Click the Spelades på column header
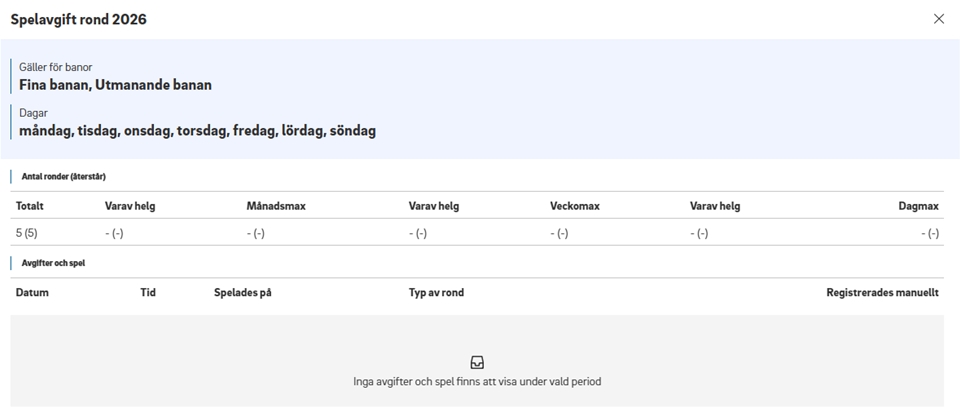The height and width of the screenshot is (407, 960). click(243, 293)
